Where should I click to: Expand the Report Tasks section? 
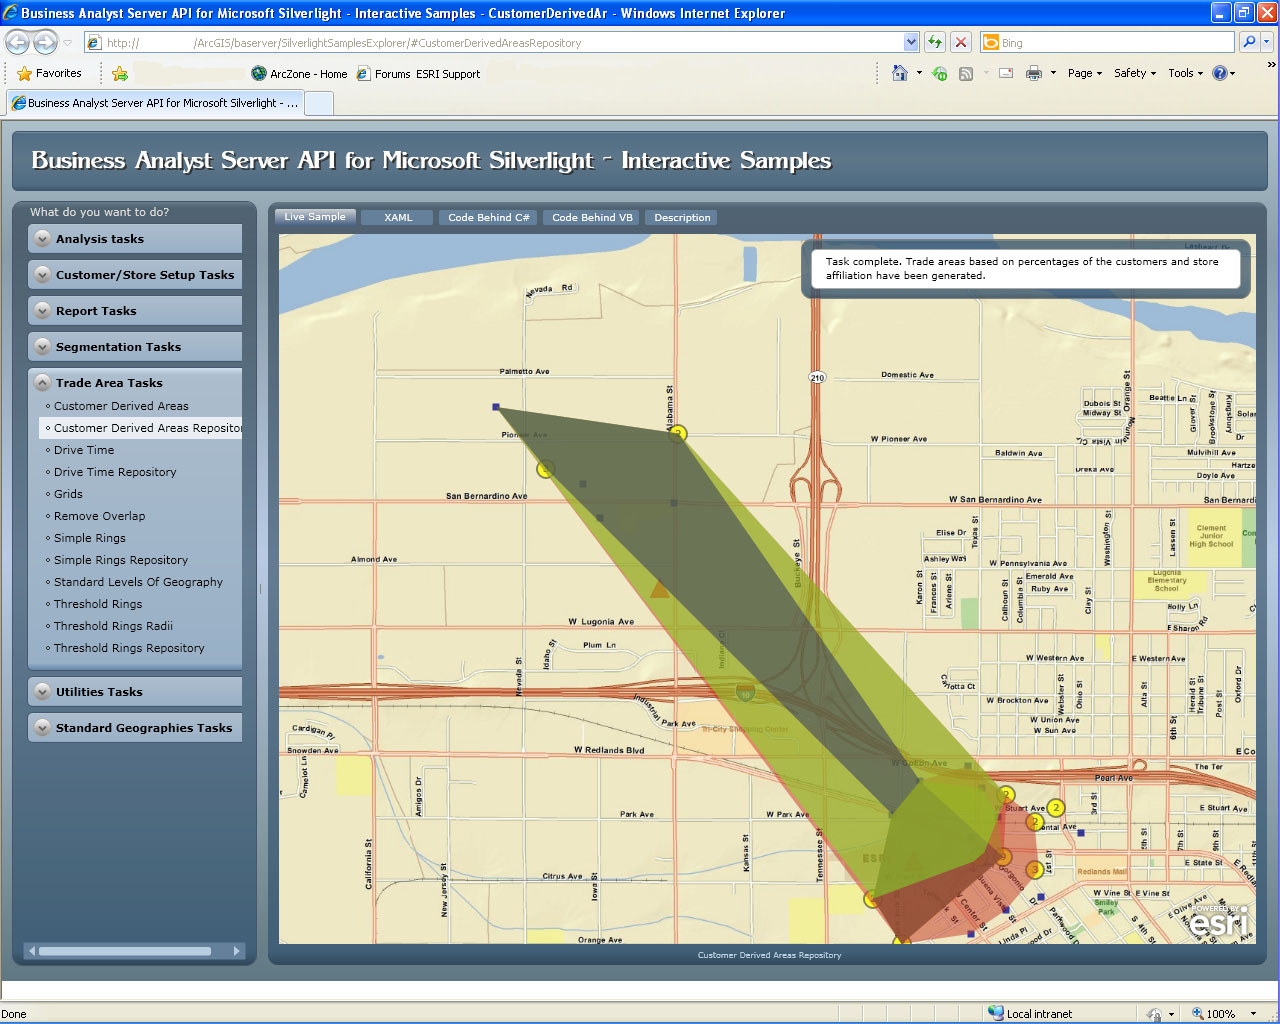[135, 311]
